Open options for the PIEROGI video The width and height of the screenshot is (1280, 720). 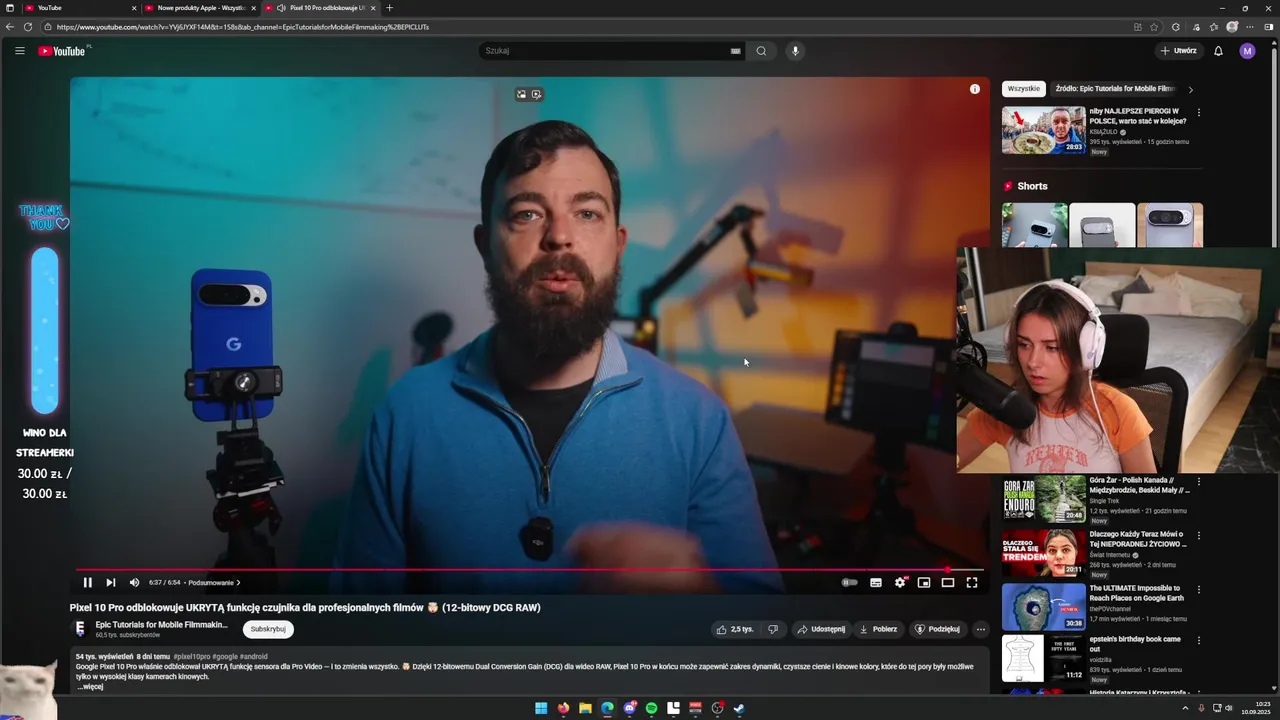click(1199, 113)
